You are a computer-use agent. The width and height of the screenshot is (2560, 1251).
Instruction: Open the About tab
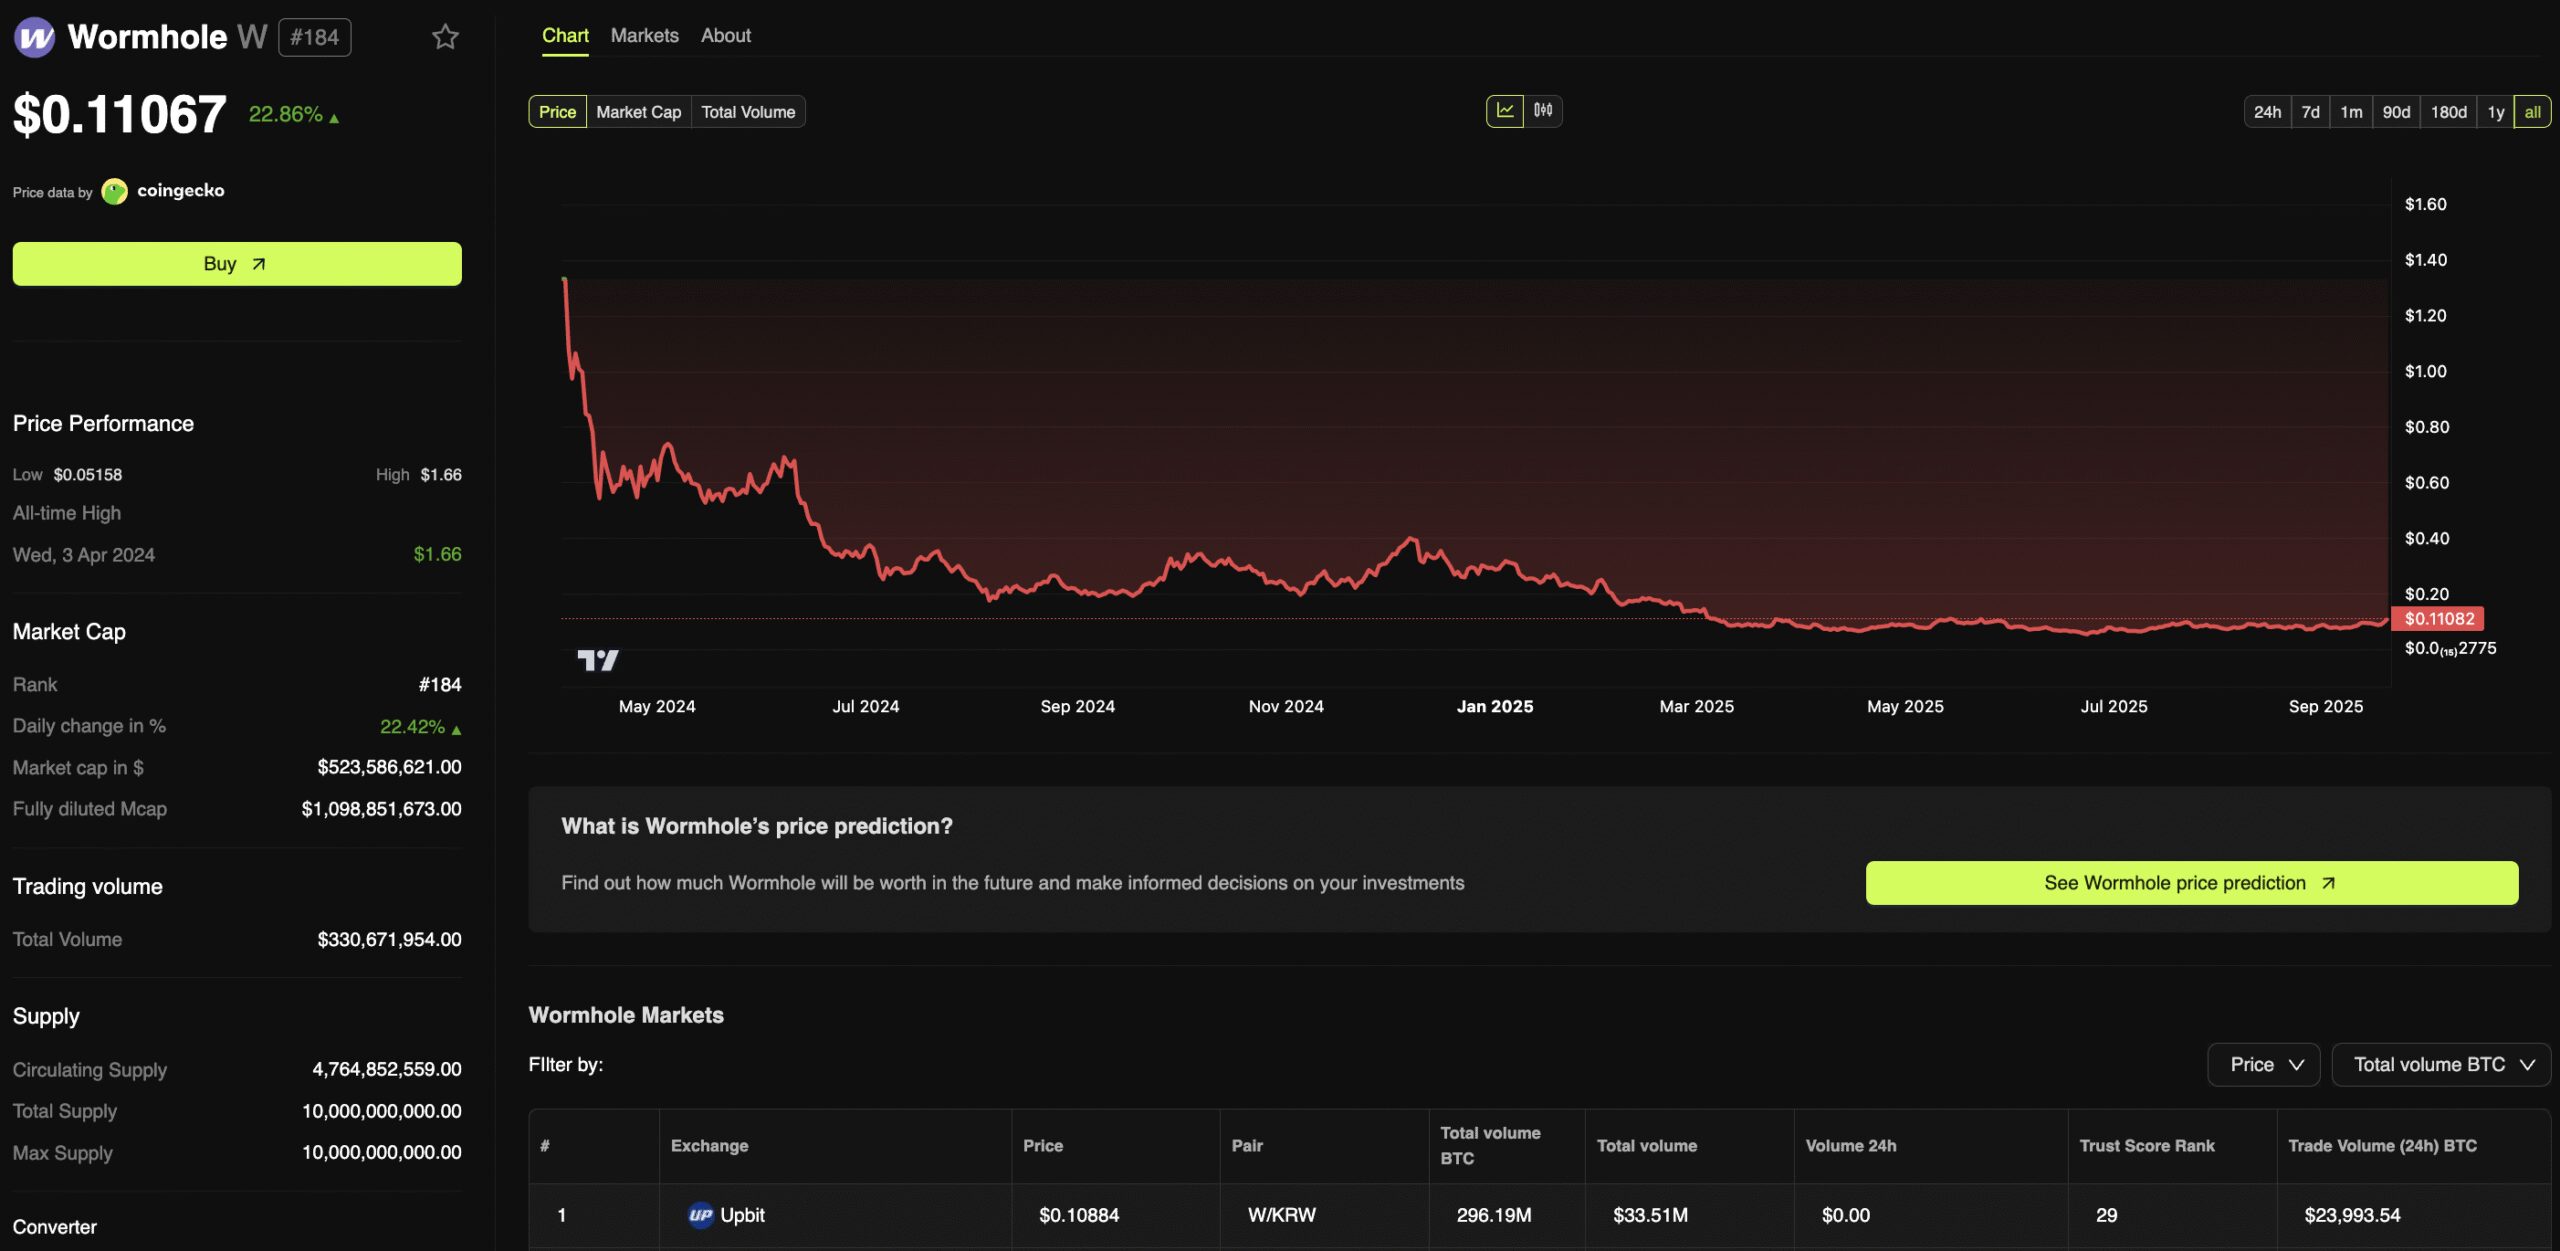tap(724, 35)
